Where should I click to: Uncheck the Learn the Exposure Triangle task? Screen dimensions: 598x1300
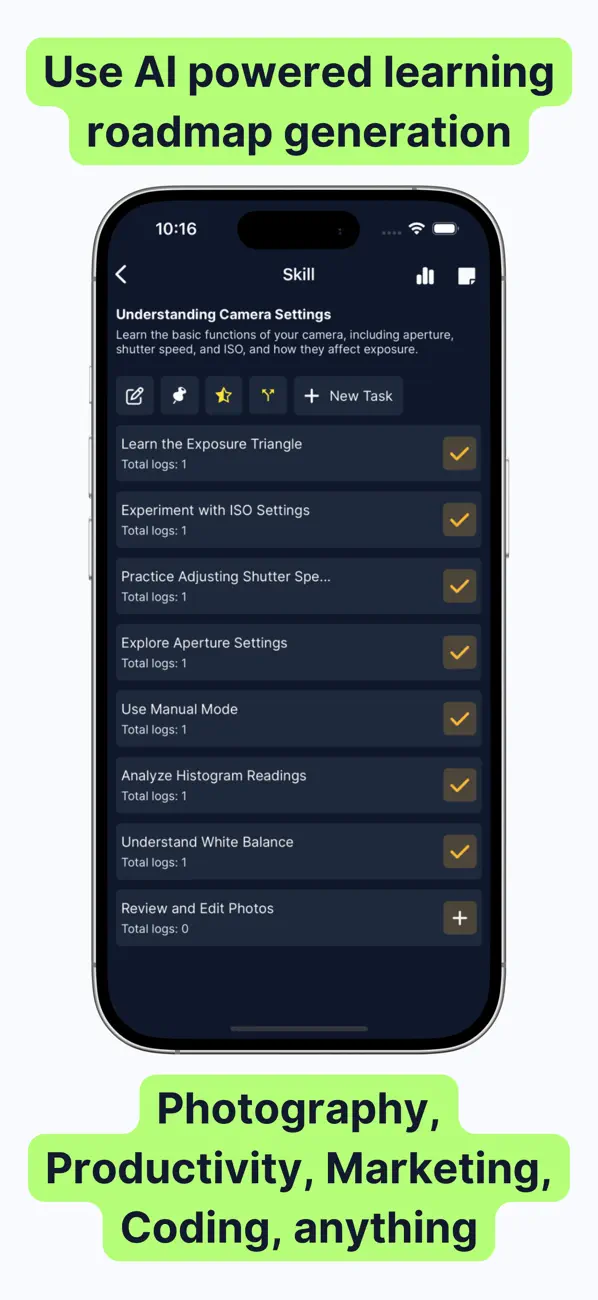(459, 453)
